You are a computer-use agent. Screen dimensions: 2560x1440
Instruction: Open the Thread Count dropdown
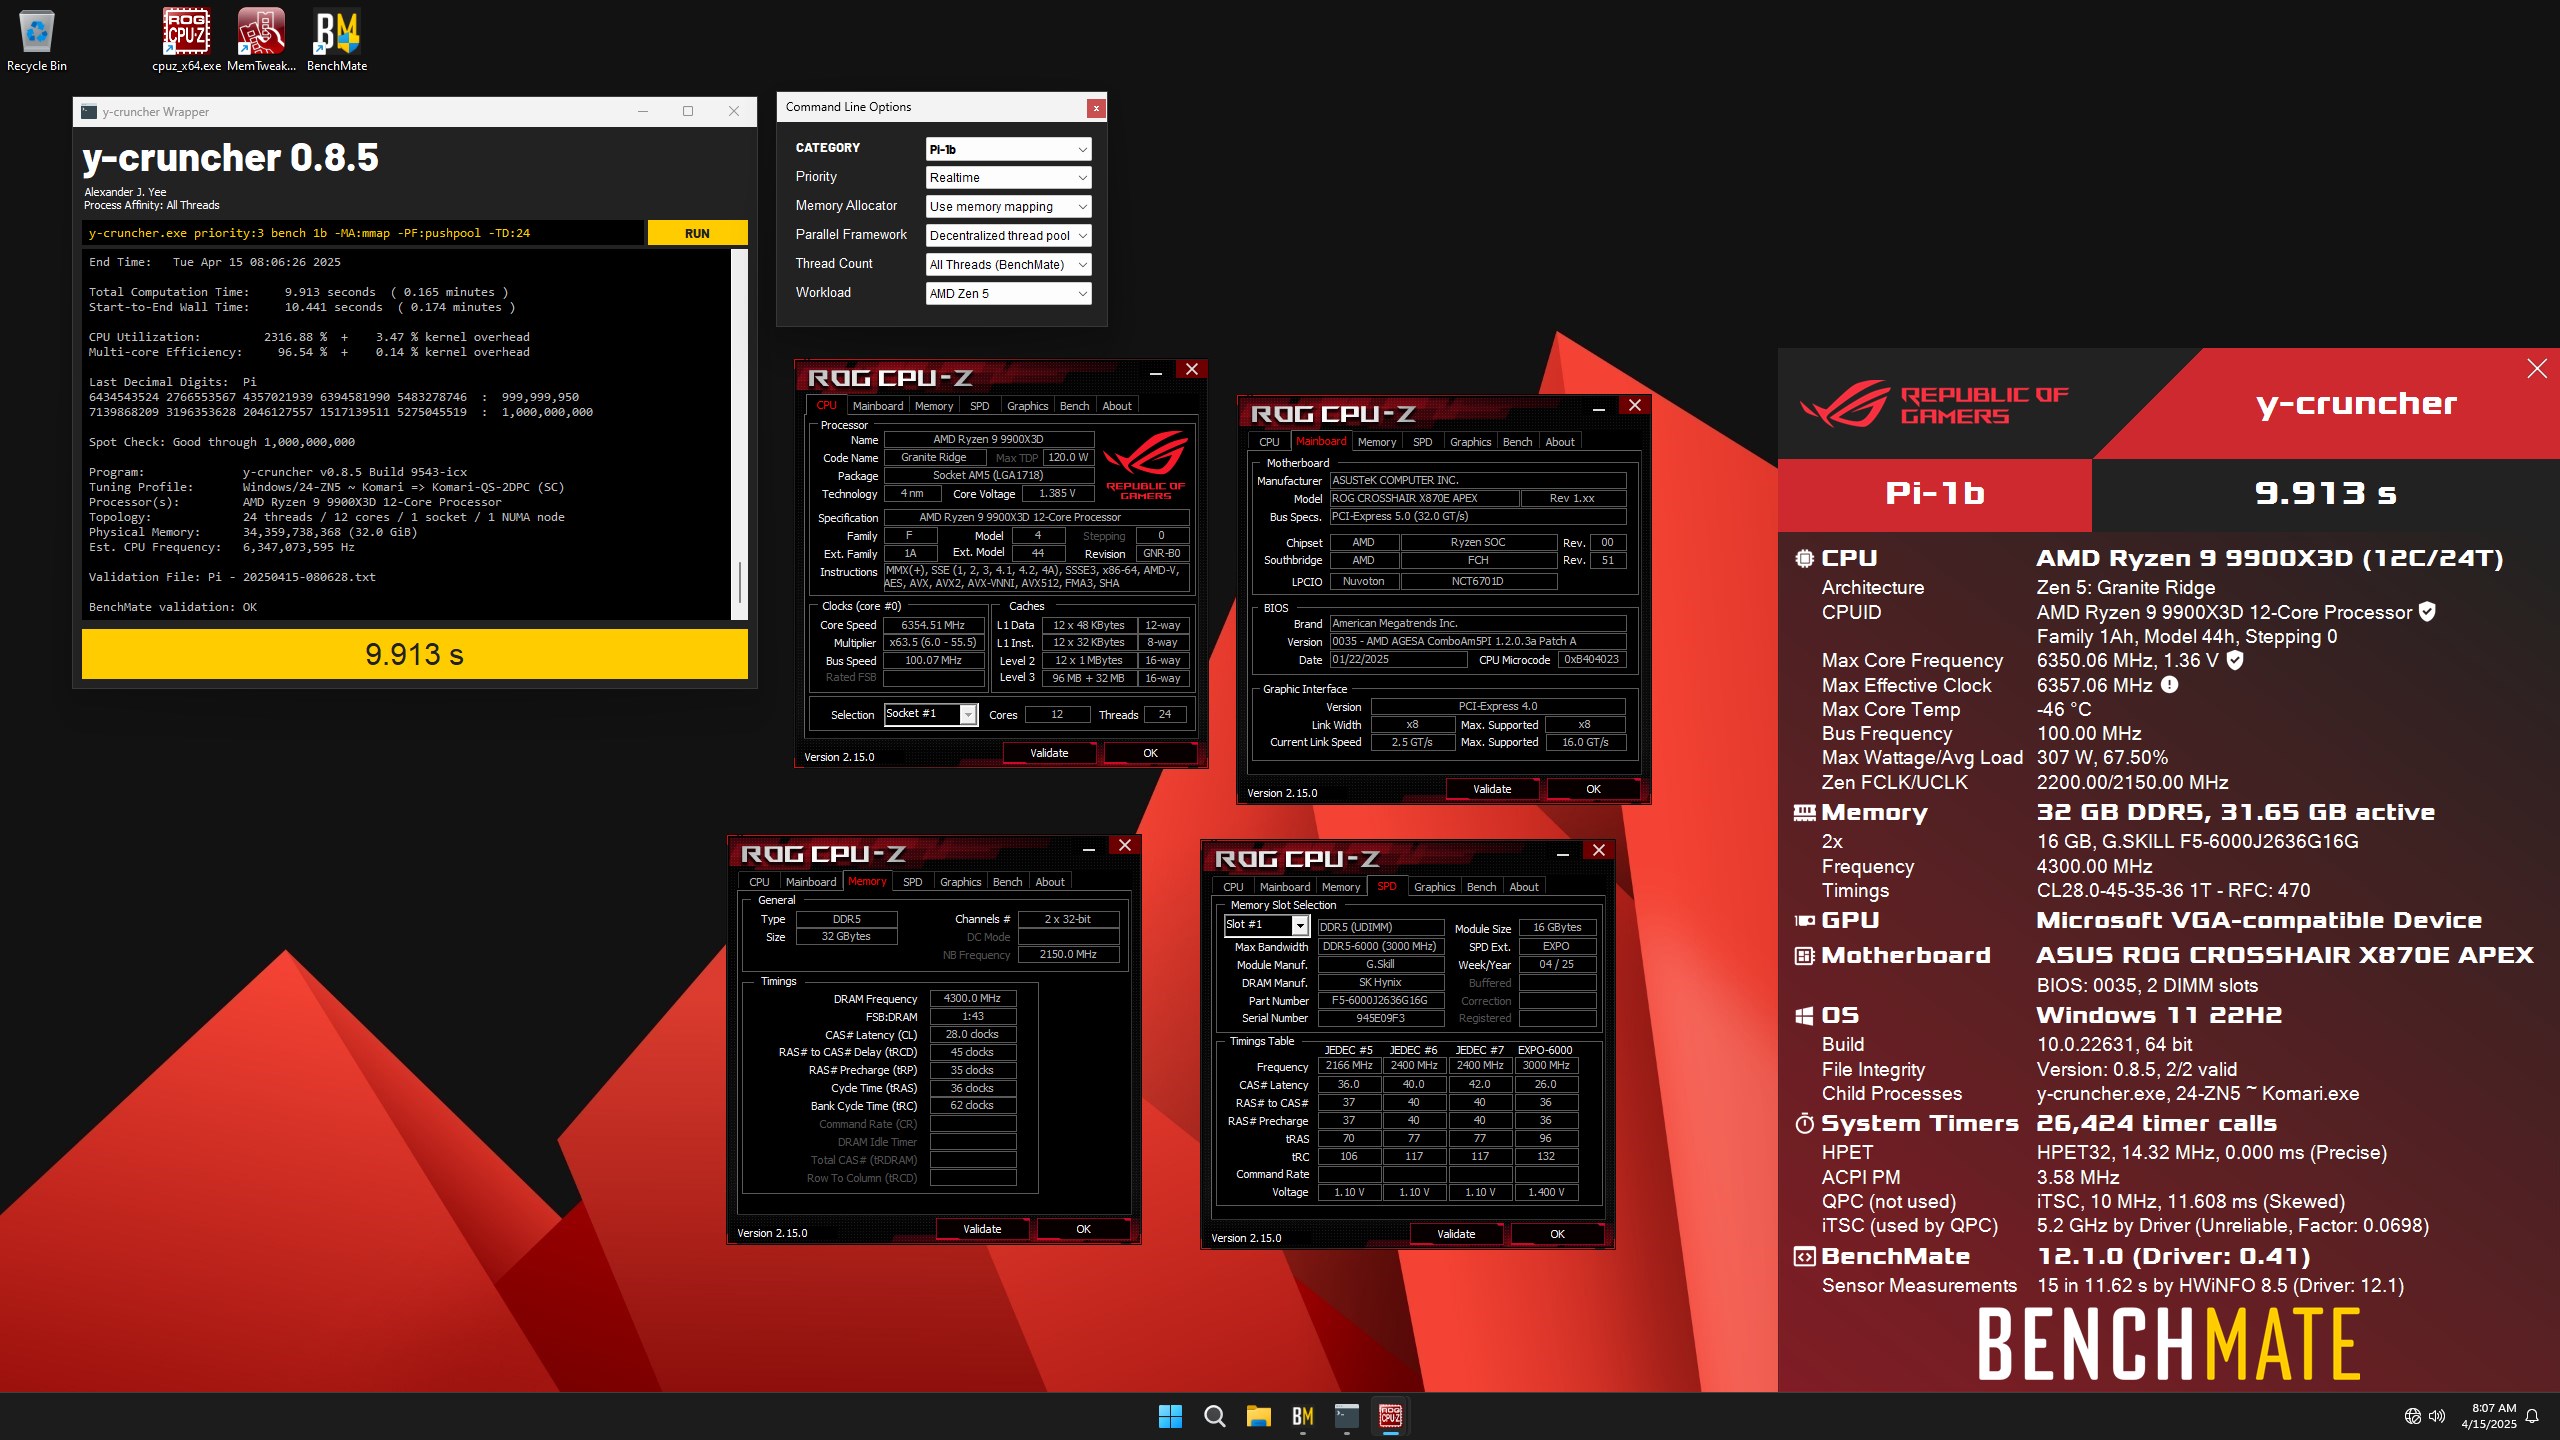[1008, 265]
